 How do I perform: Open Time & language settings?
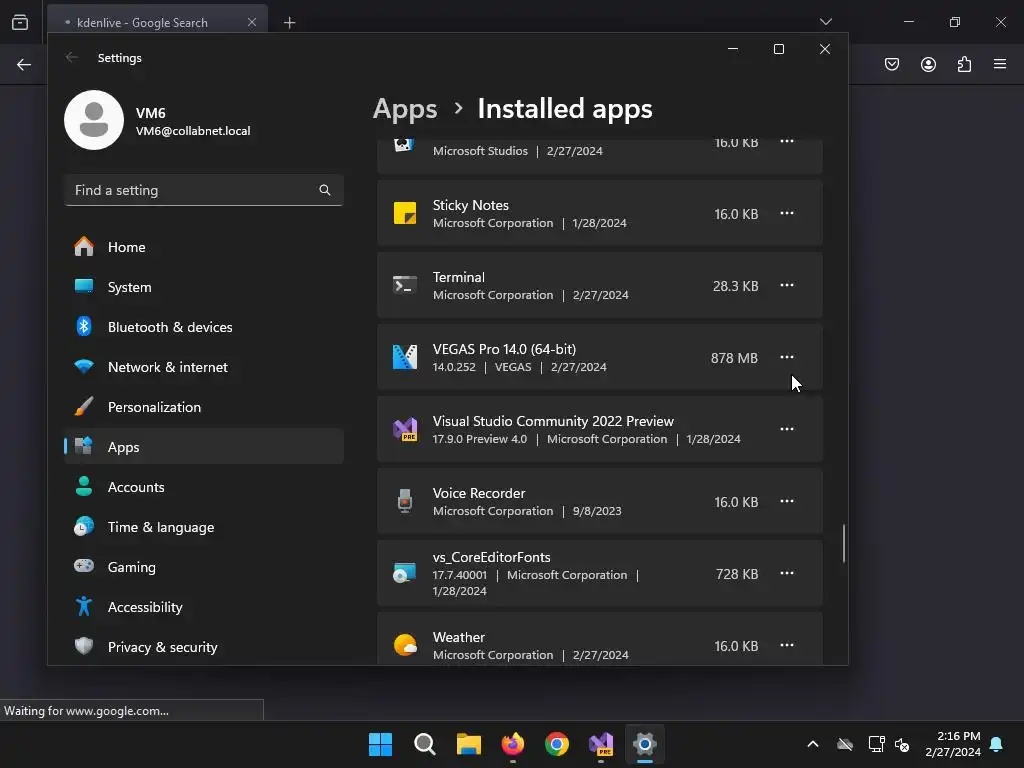coord(204,527)
